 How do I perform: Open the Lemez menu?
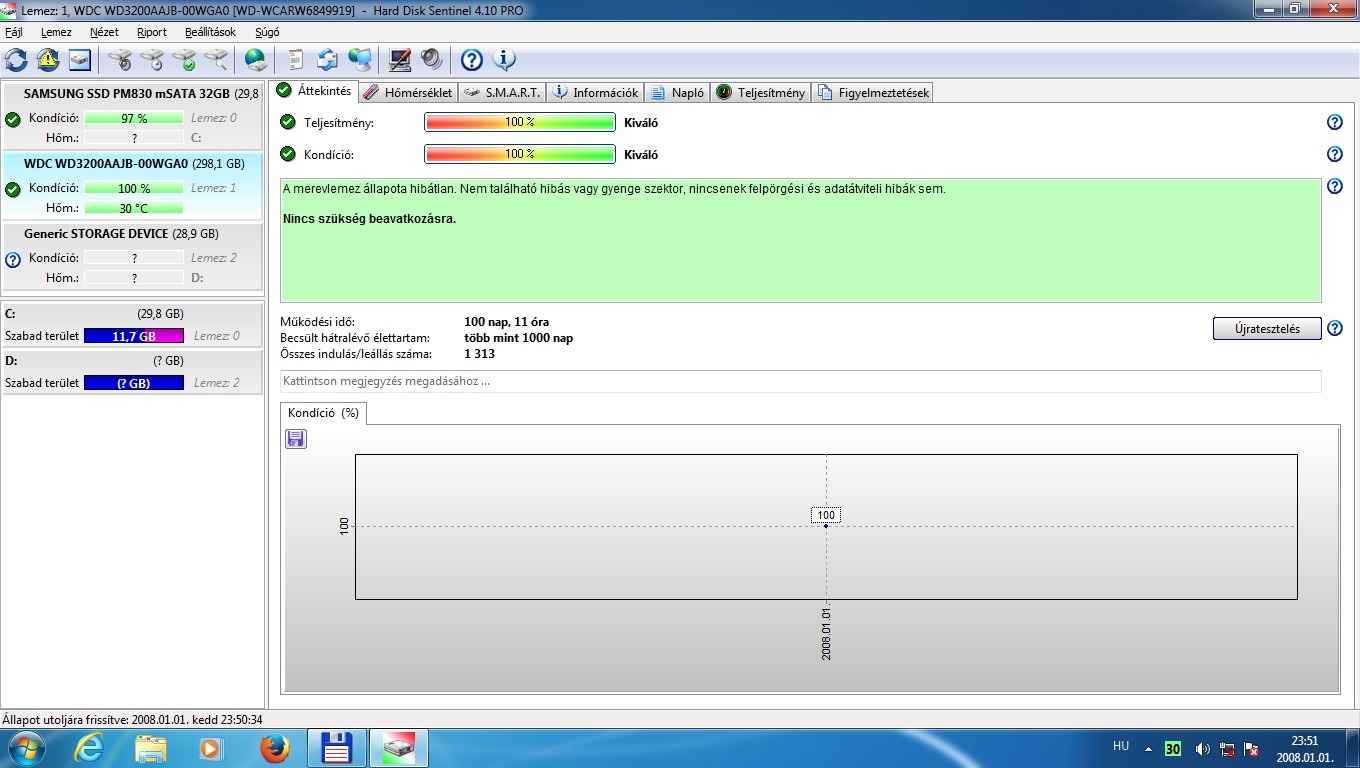(x=56, y=32)
